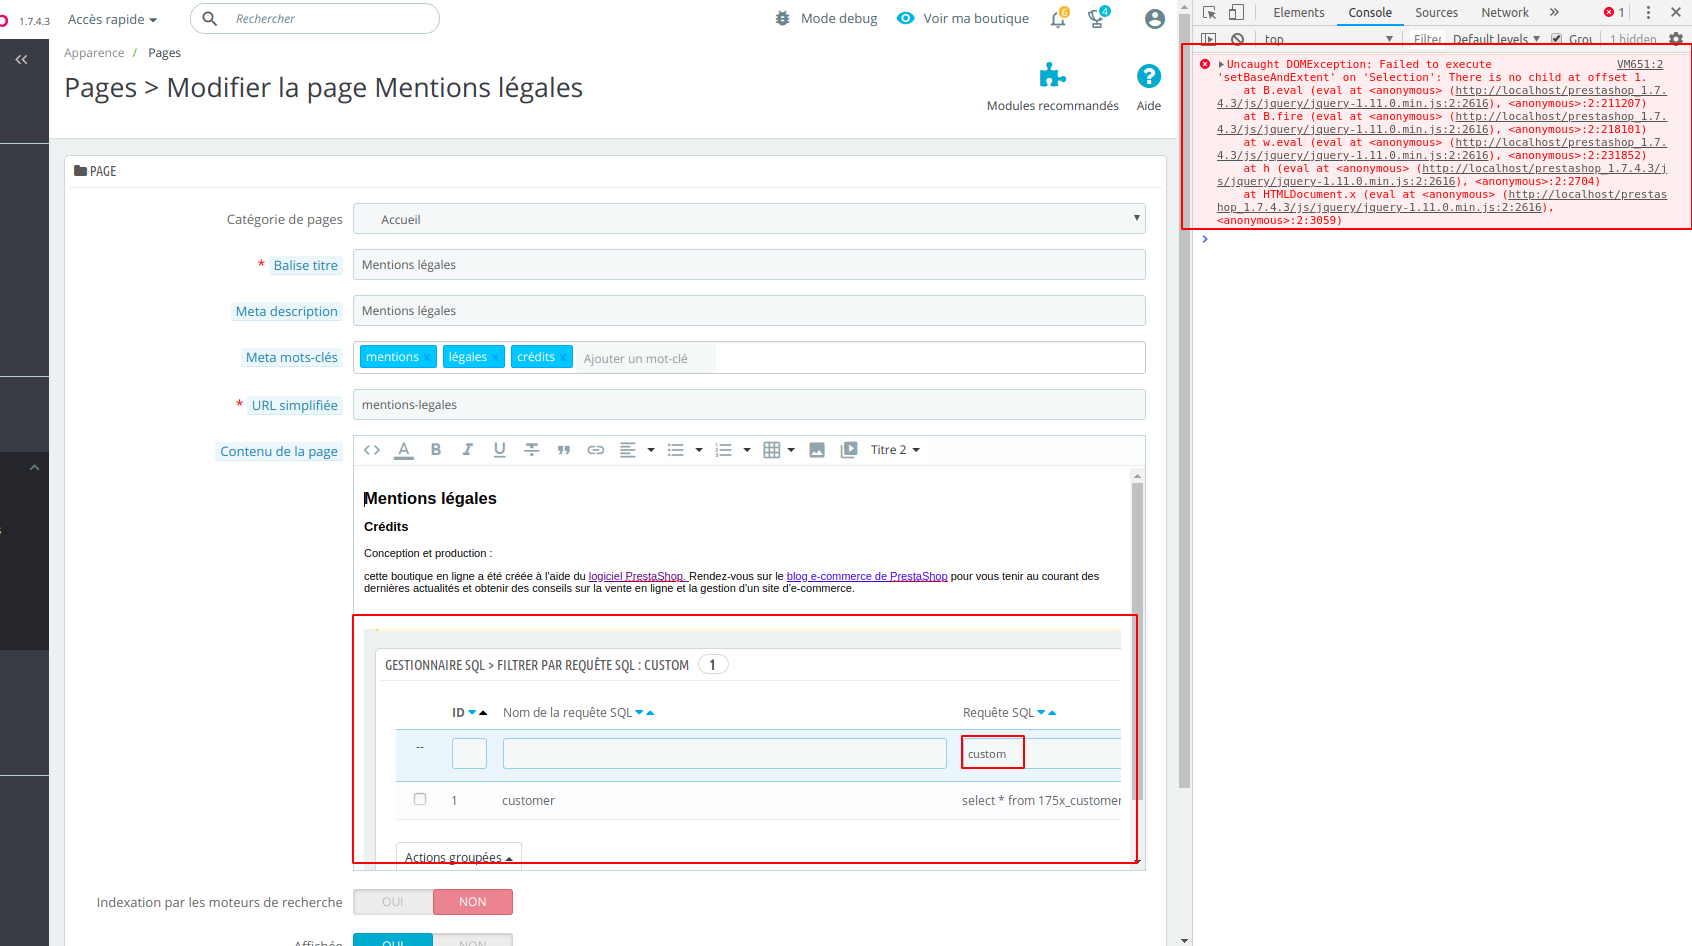Clear the console log
1692x946 pixels.
tap(1238, 39)
